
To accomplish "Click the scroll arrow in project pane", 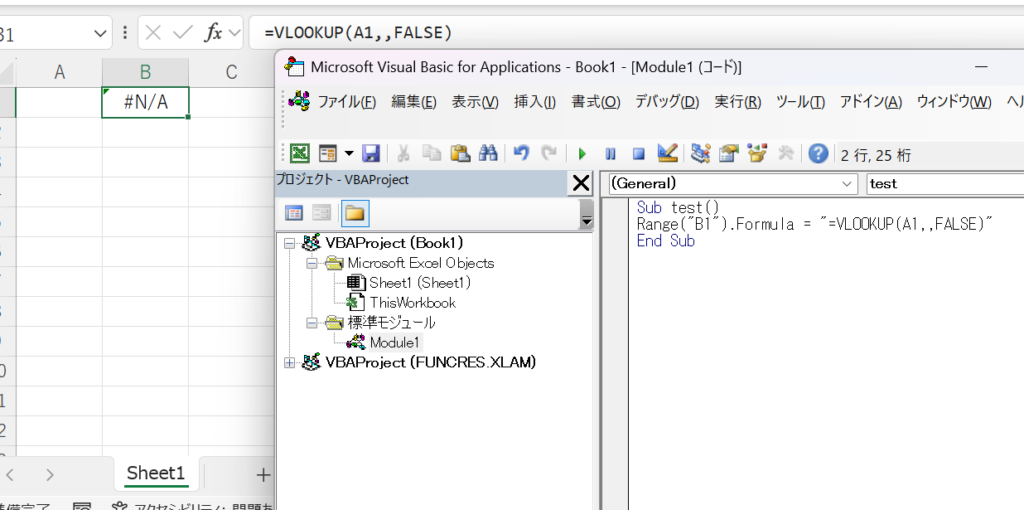I will click(586, 221).
